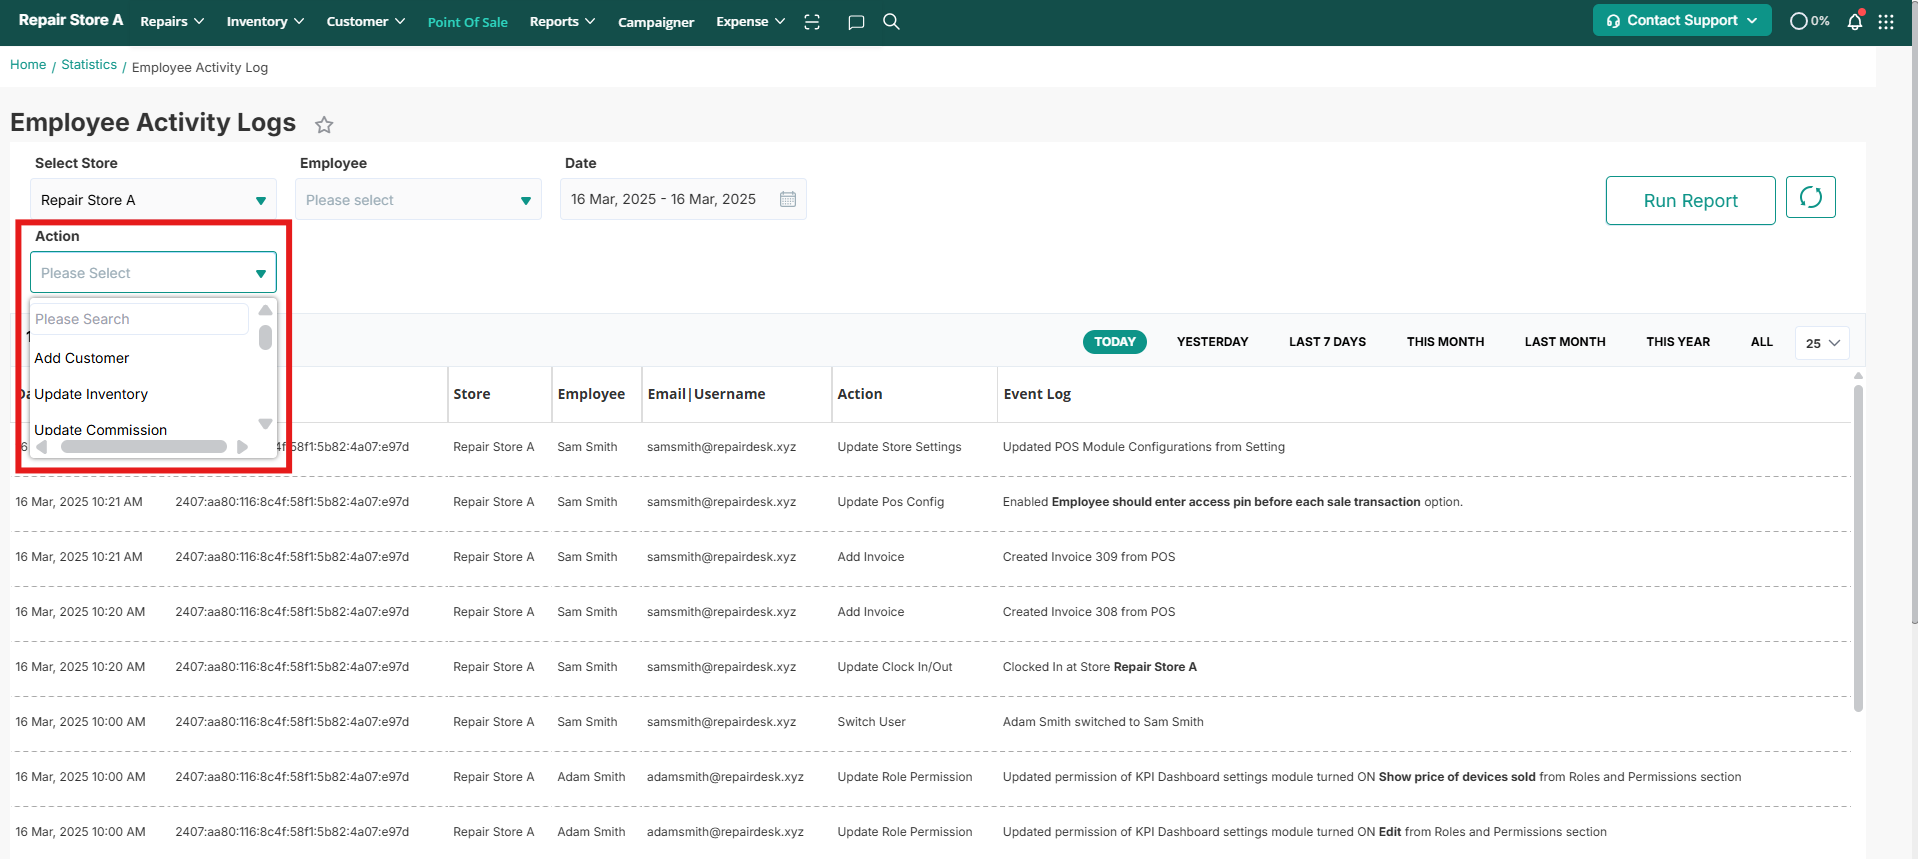This screenshot has width=1918, height=859.
Task: Click the search magnifier icon
Action: (891, 22)
